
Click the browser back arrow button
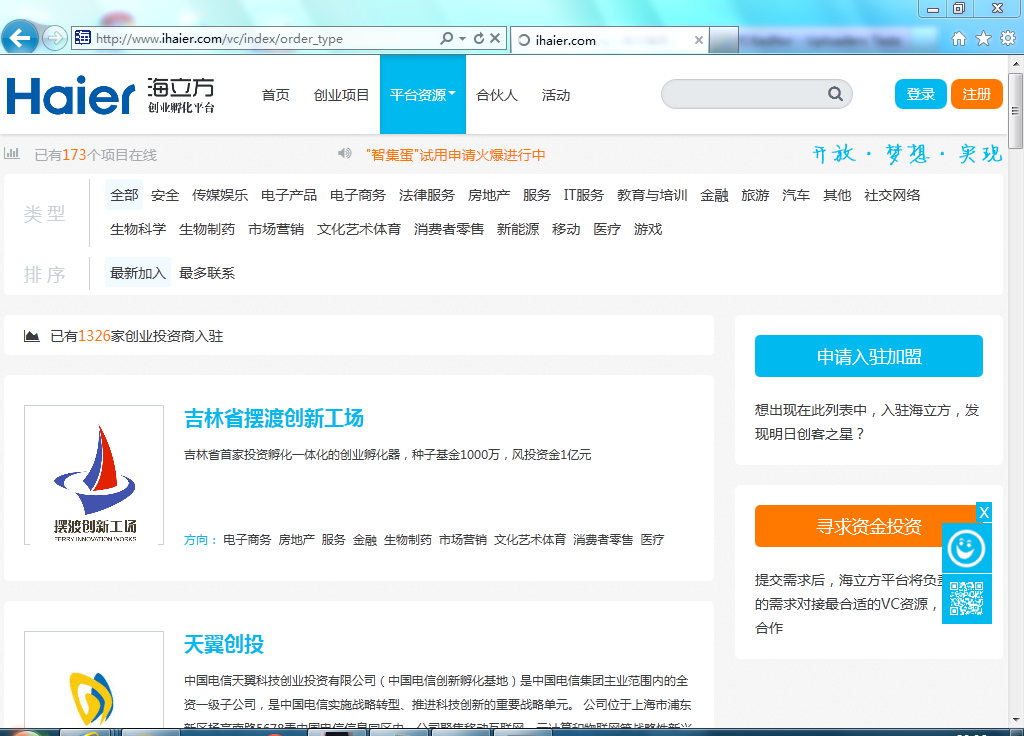20,38
